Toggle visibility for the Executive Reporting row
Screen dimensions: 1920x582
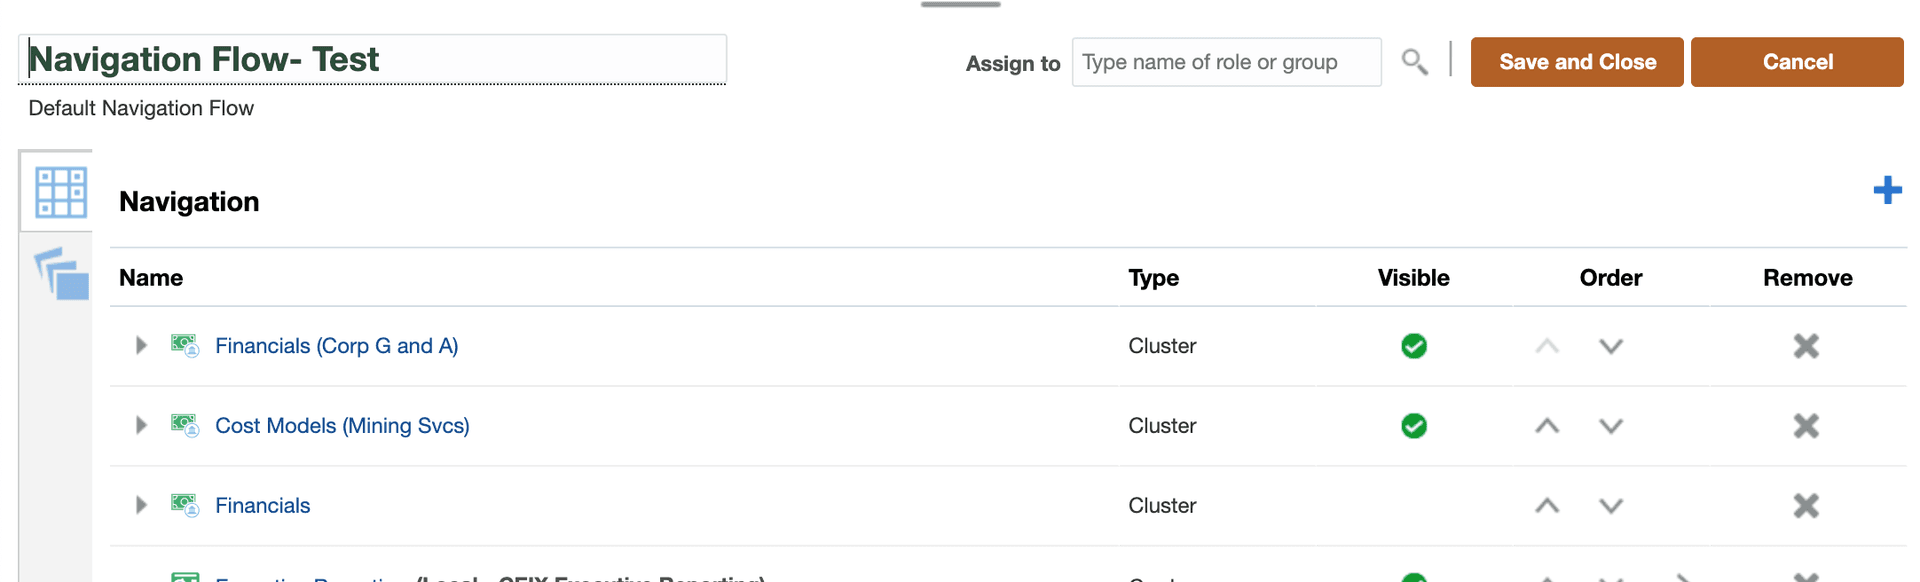pyautogui.click(x=1413, y=578)
